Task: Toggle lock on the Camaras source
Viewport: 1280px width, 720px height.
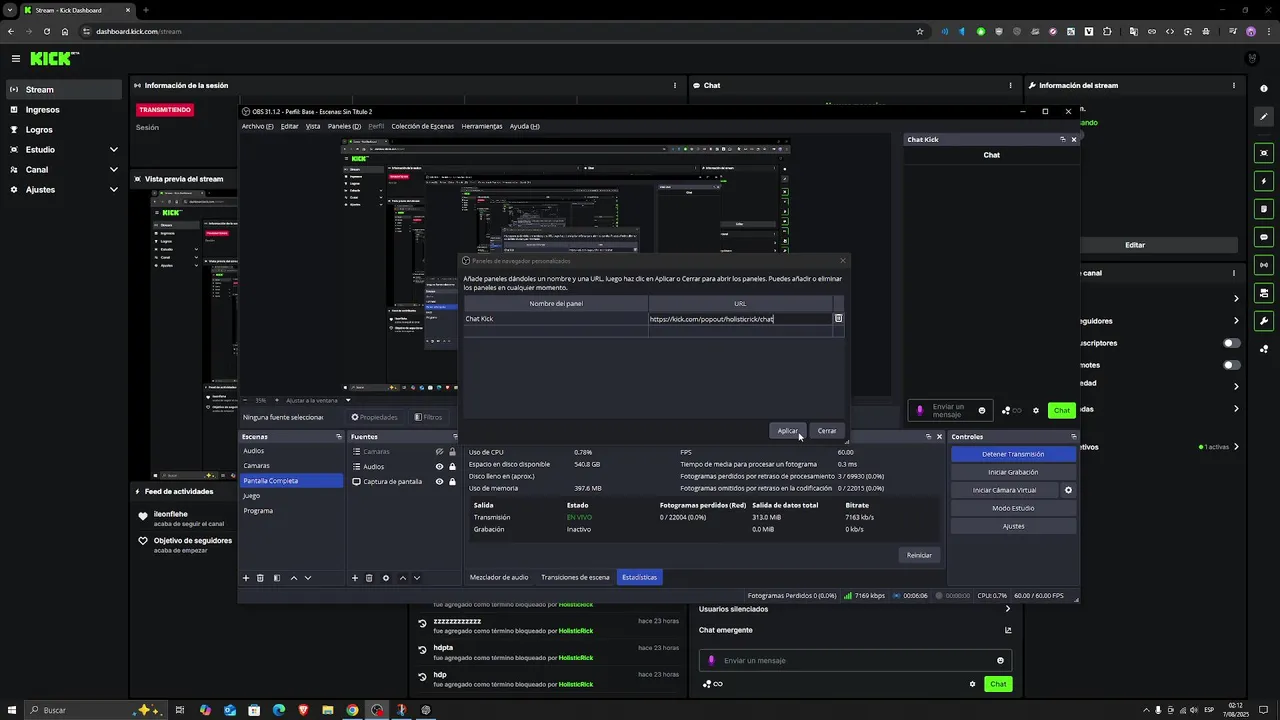Action: tap(452, 452)
